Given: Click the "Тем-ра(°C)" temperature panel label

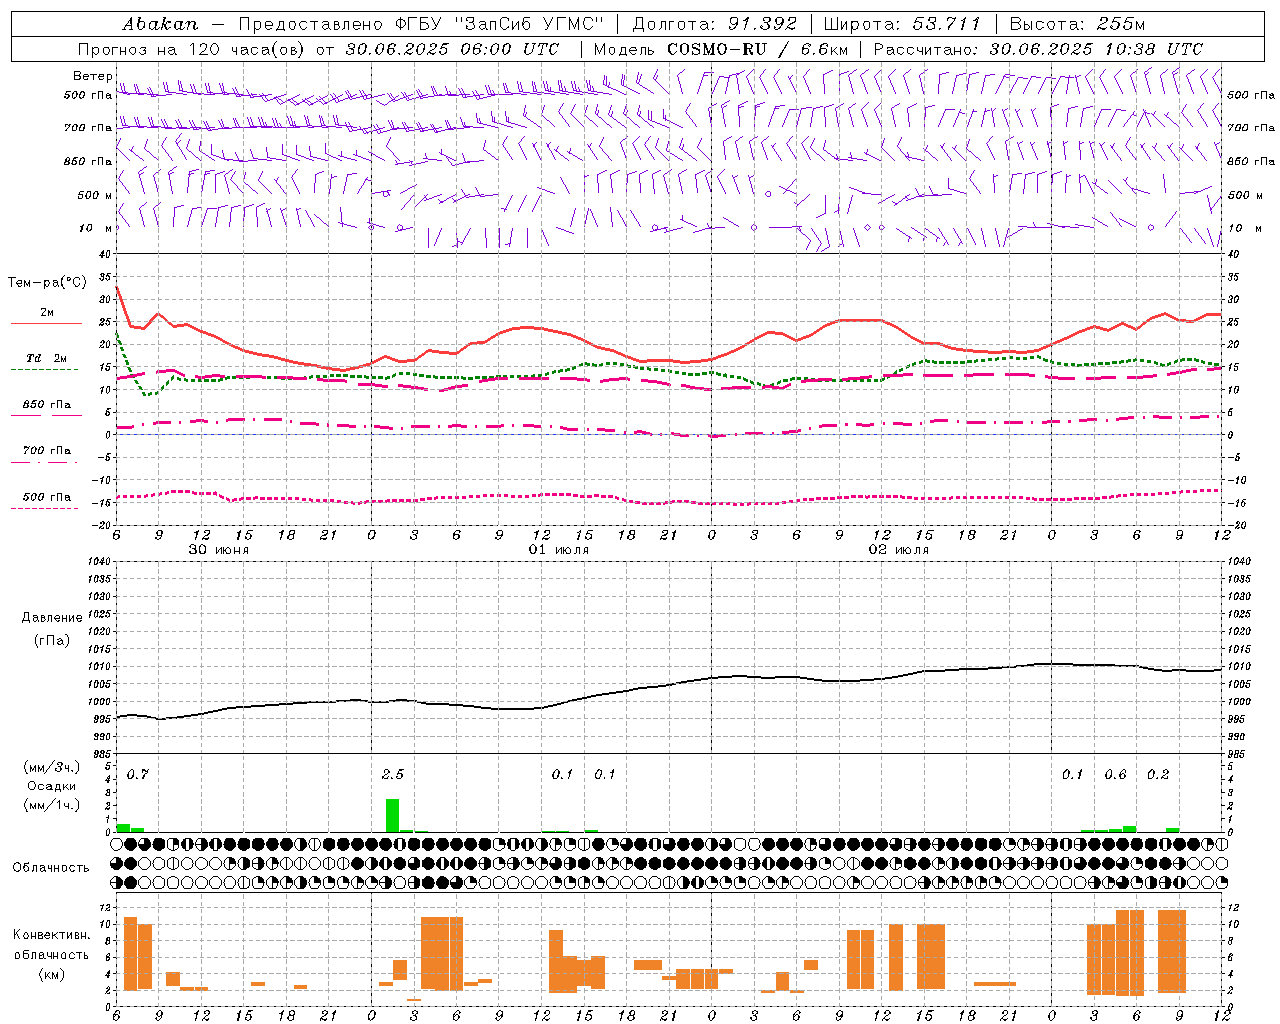Looking at the screenshot, I should (47, 283).
